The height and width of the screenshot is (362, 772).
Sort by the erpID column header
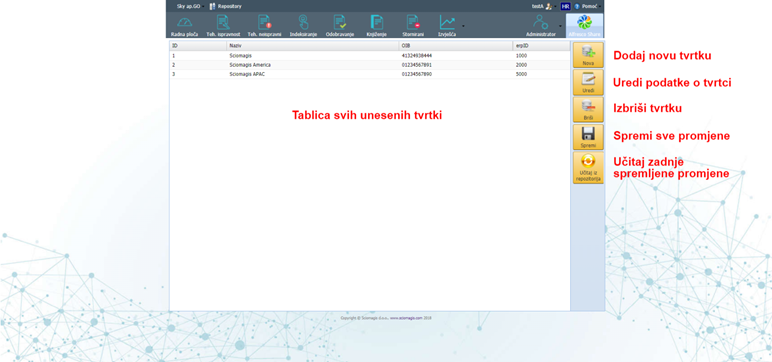[x=541, y=46]
